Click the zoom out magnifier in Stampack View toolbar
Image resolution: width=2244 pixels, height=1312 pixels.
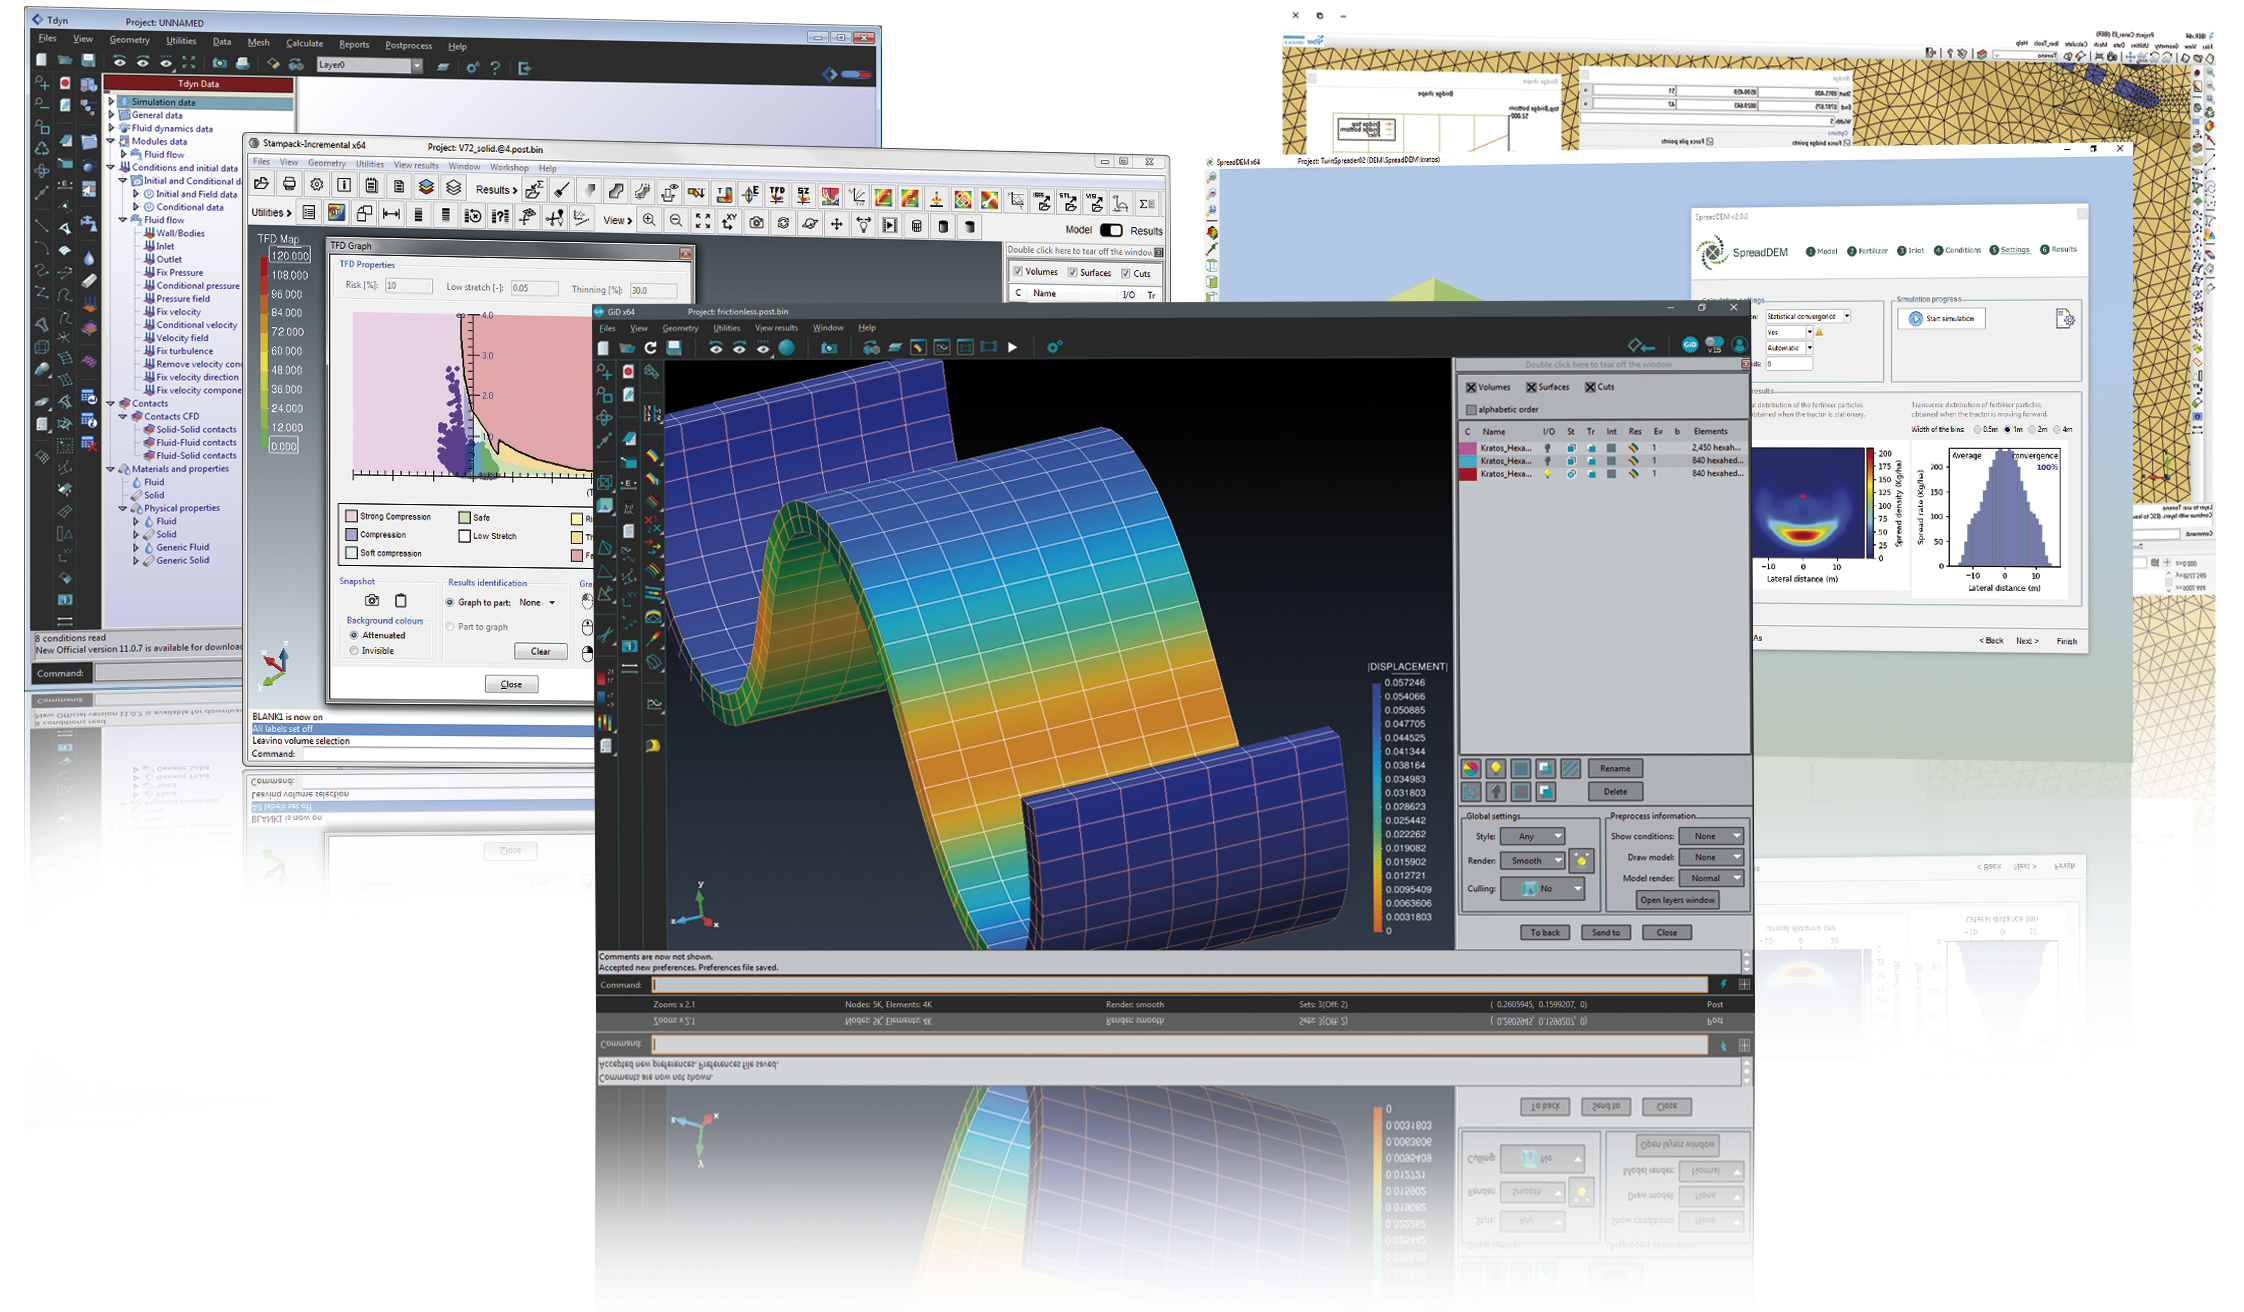click(676, 221)
